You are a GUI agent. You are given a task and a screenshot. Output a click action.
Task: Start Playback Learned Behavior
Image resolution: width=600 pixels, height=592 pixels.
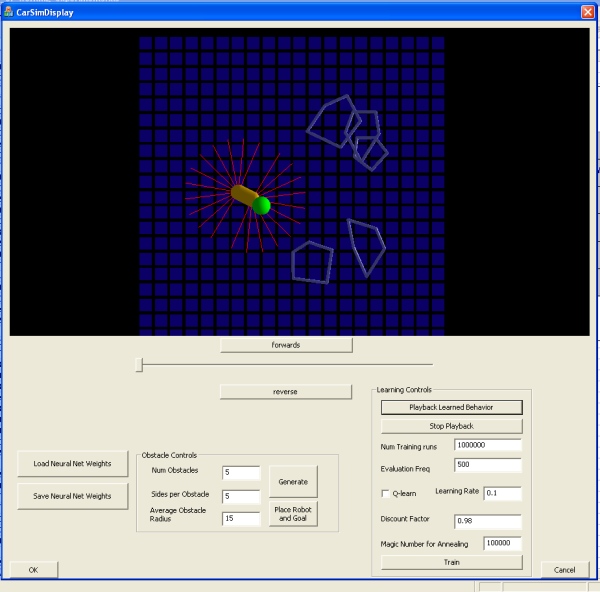click(451, 407)
